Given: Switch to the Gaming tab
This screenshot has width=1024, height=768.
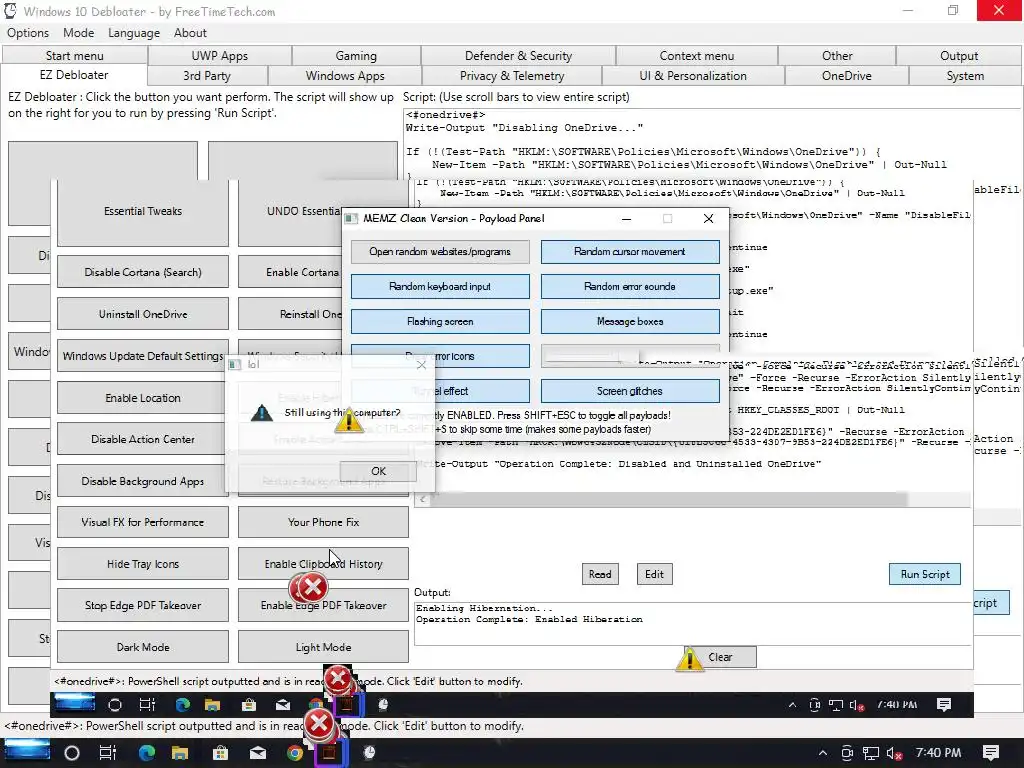Looking at the screenshot, I should (356, 56).
